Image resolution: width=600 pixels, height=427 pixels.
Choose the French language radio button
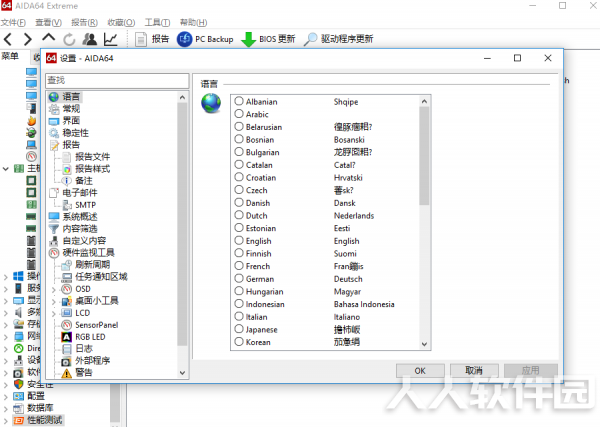tap(239, 266)
